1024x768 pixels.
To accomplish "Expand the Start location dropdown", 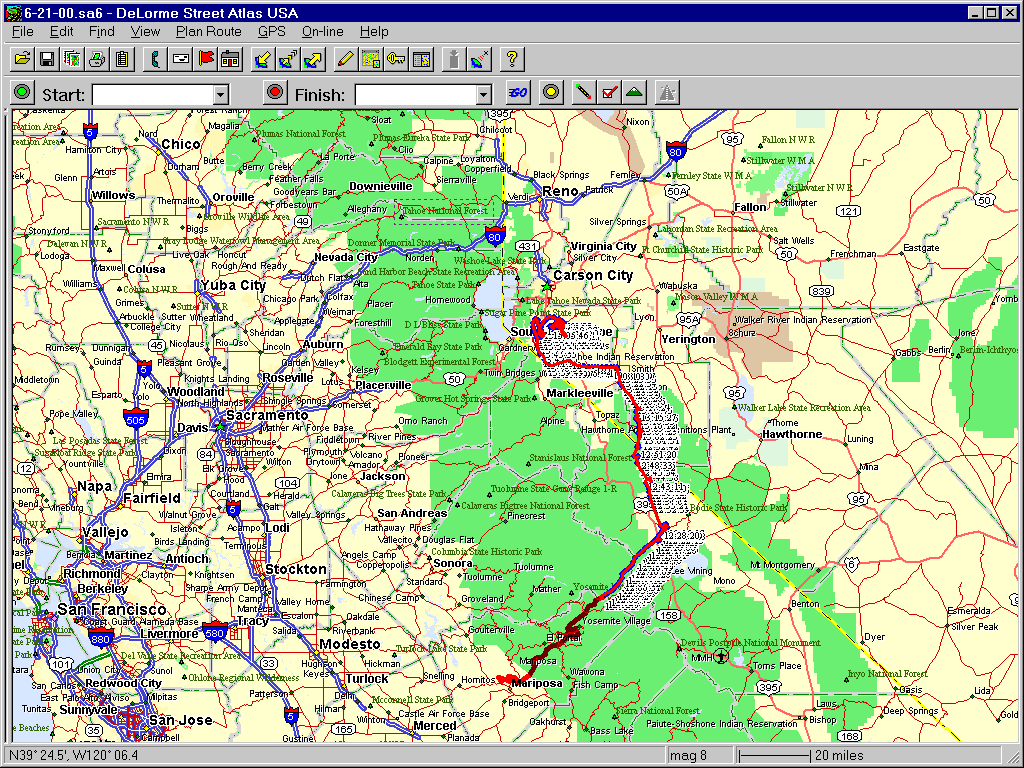I will click(x=221, y=94).
